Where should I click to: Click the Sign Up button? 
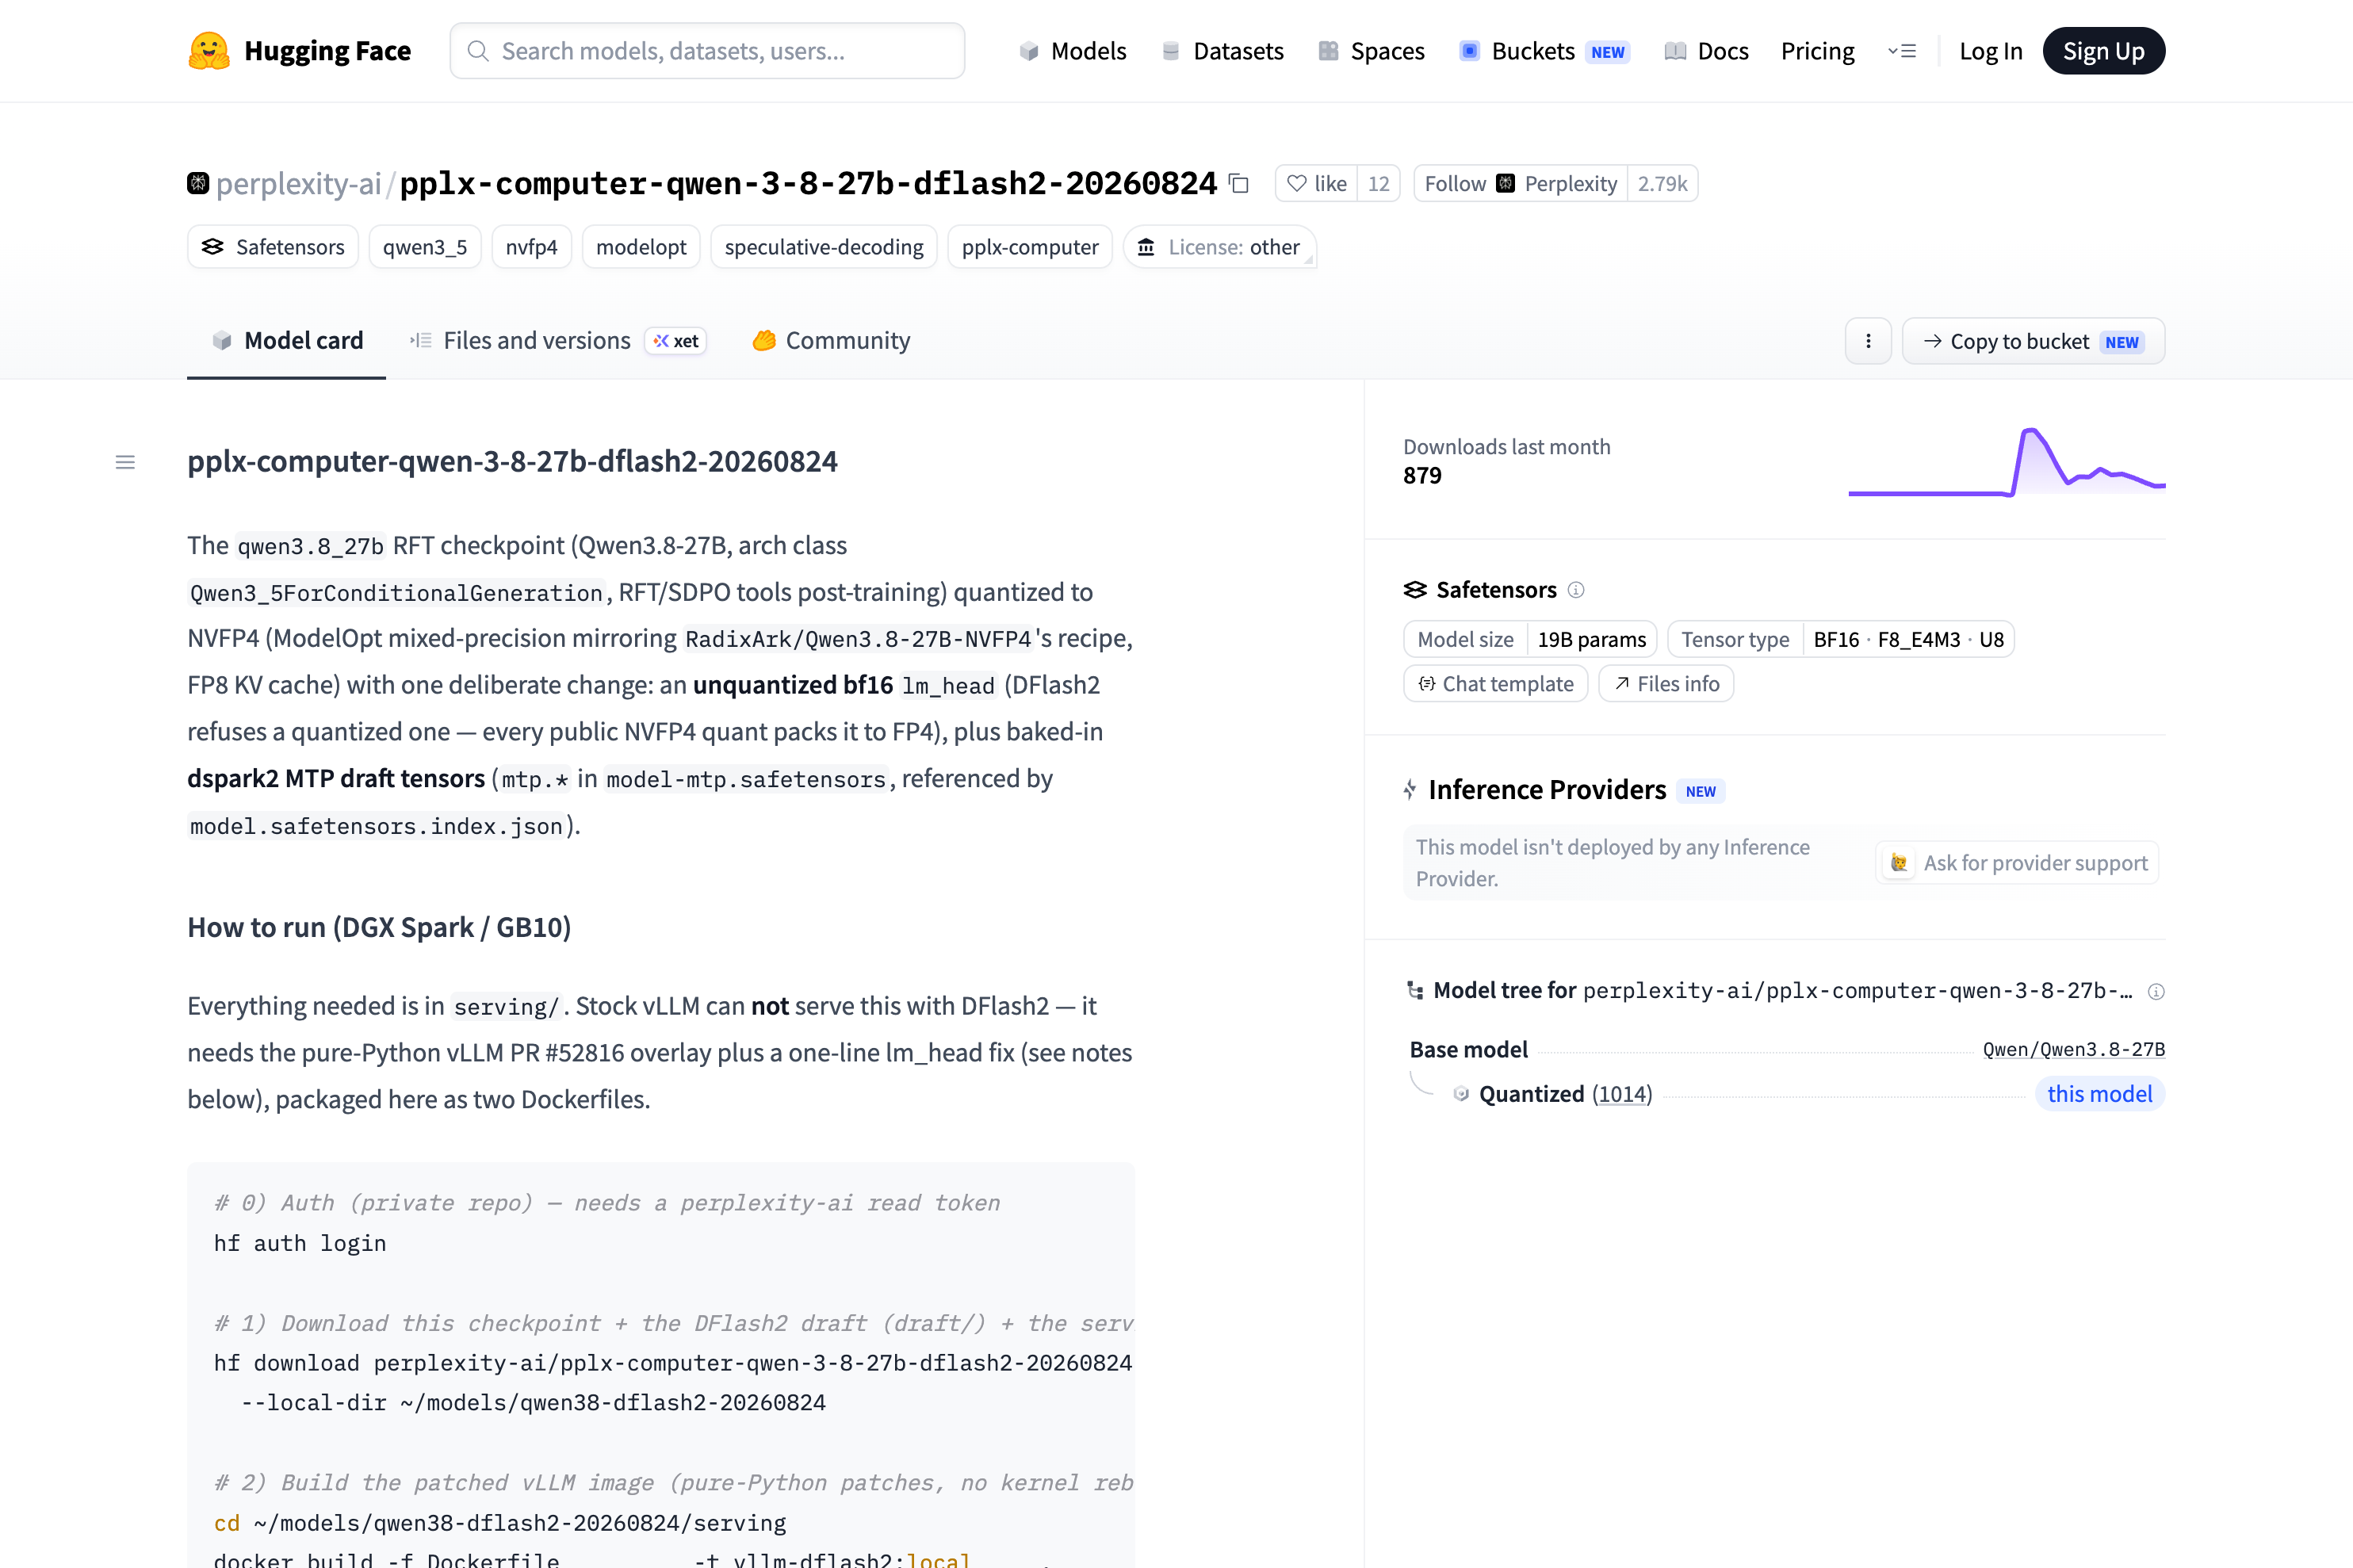pos(2103,51)
